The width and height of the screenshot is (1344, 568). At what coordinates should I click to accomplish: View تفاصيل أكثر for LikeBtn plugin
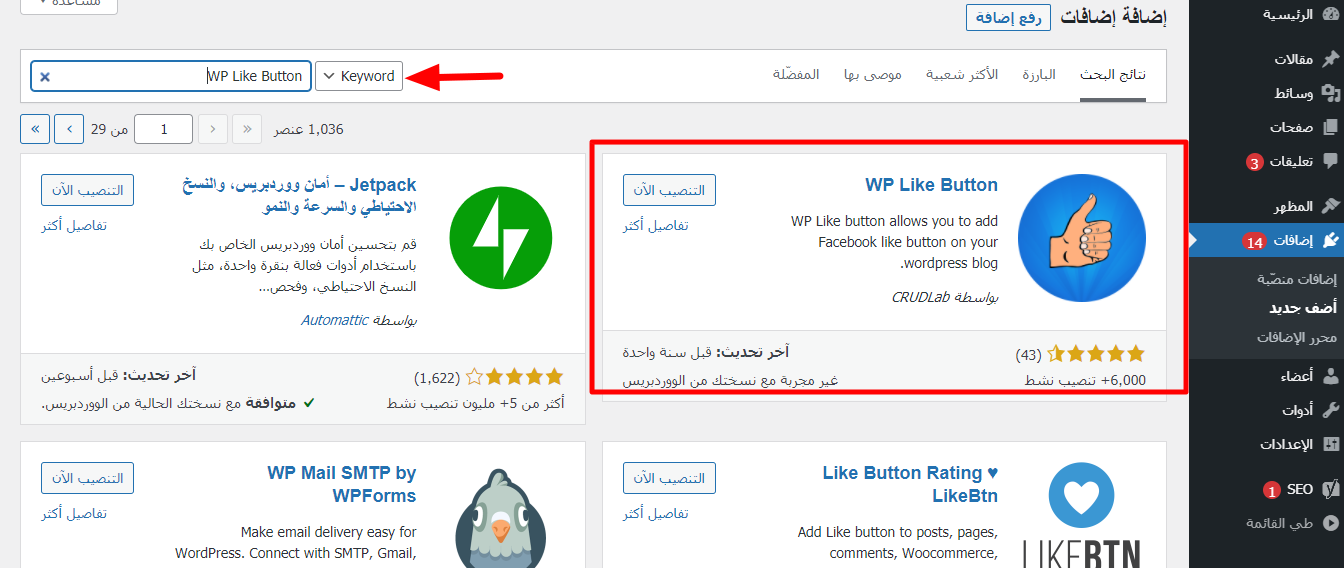click(x=656, y=513)
